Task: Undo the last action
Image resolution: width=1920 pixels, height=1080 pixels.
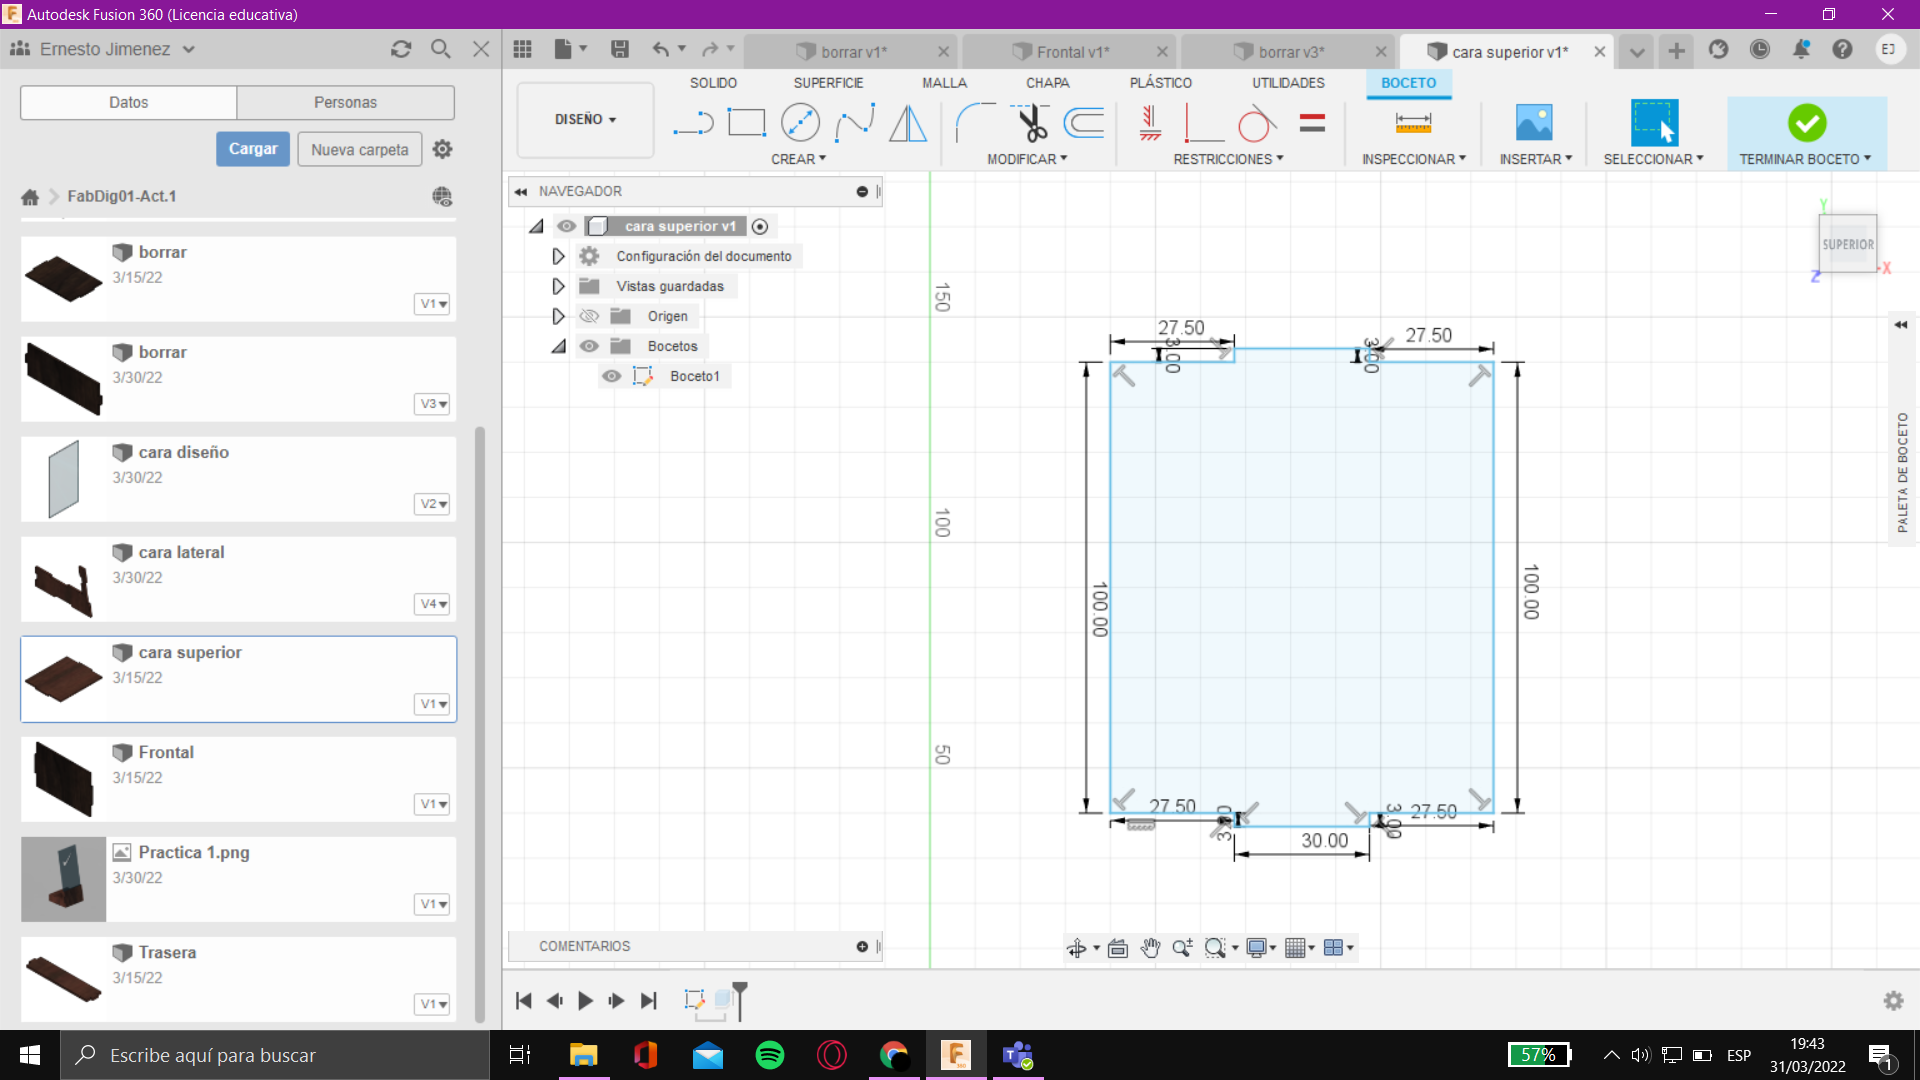Action: [661, 50]
